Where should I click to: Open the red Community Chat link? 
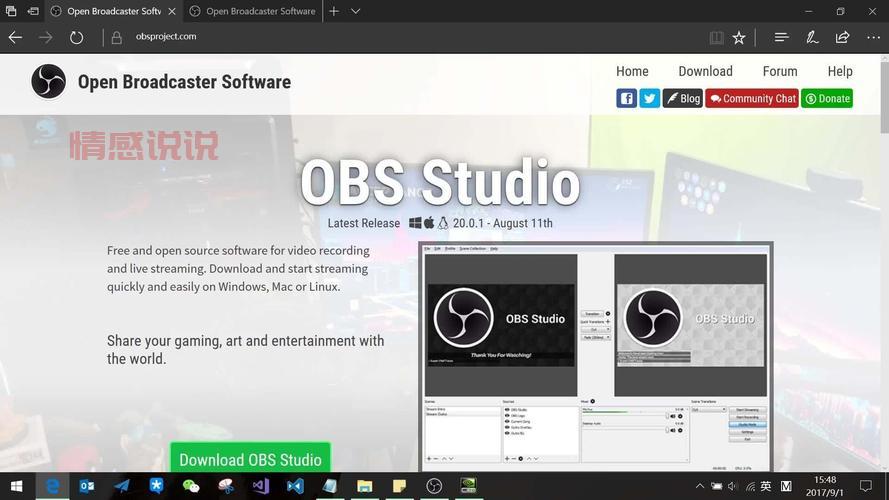pyautogui.click(x=752, y=98)
